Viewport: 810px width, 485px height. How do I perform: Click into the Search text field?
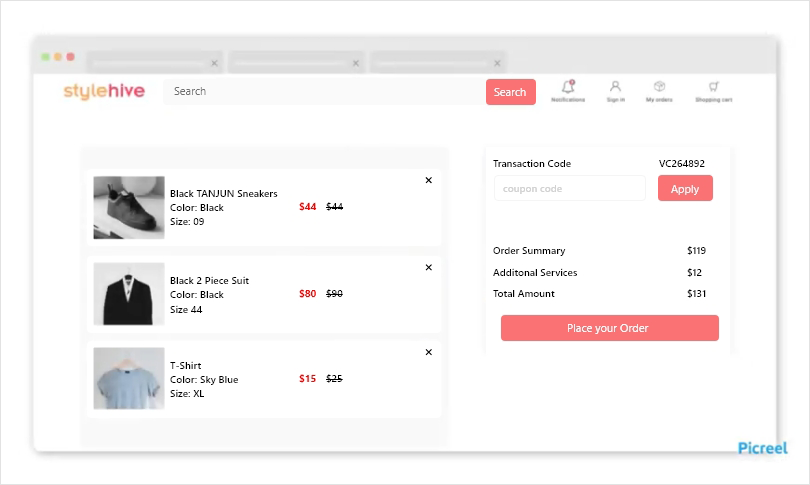(x=324, y=91)
